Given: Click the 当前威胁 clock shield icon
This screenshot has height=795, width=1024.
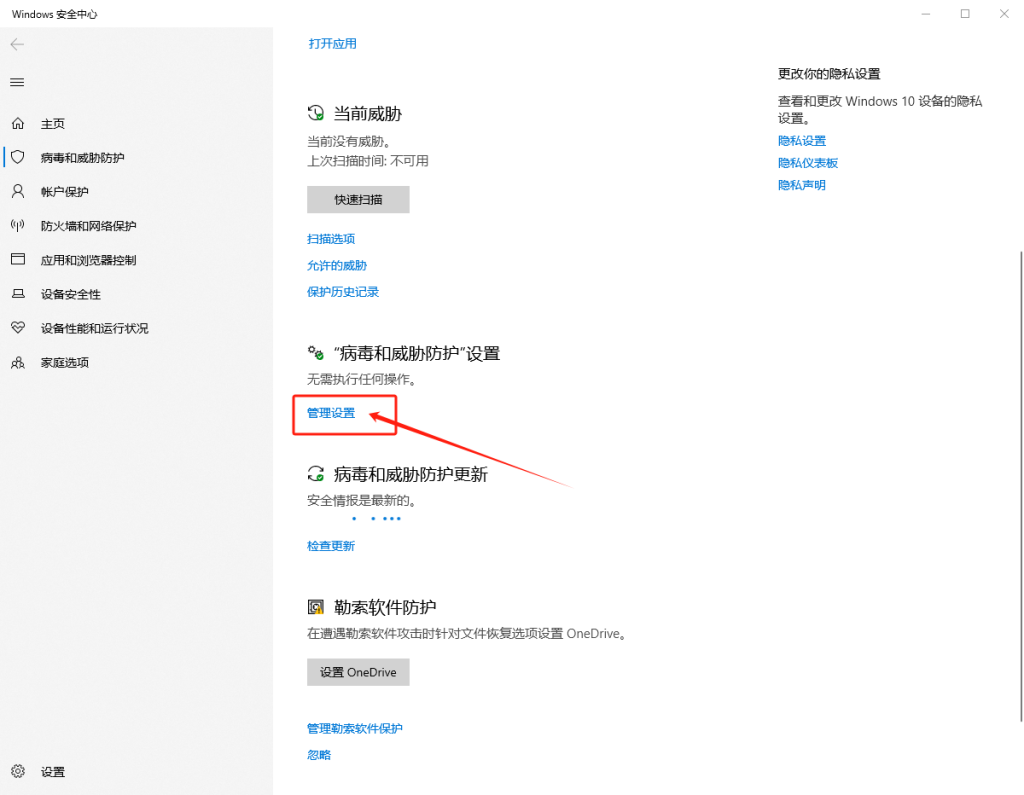Looking at the screenshot, I should (x=316, y=114).
